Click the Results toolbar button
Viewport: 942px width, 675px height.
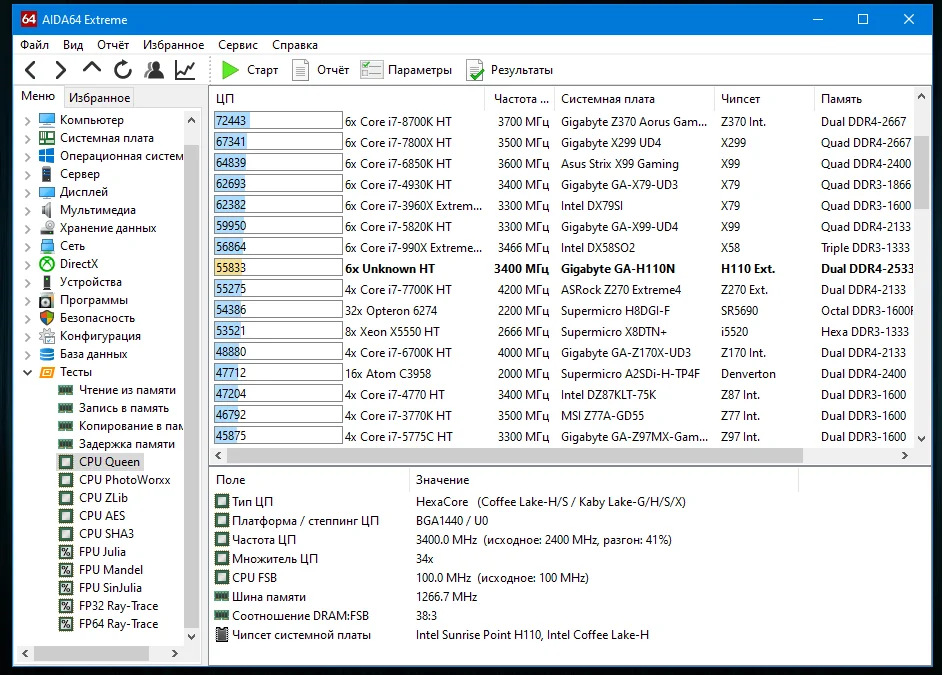[x=509, y=70]
